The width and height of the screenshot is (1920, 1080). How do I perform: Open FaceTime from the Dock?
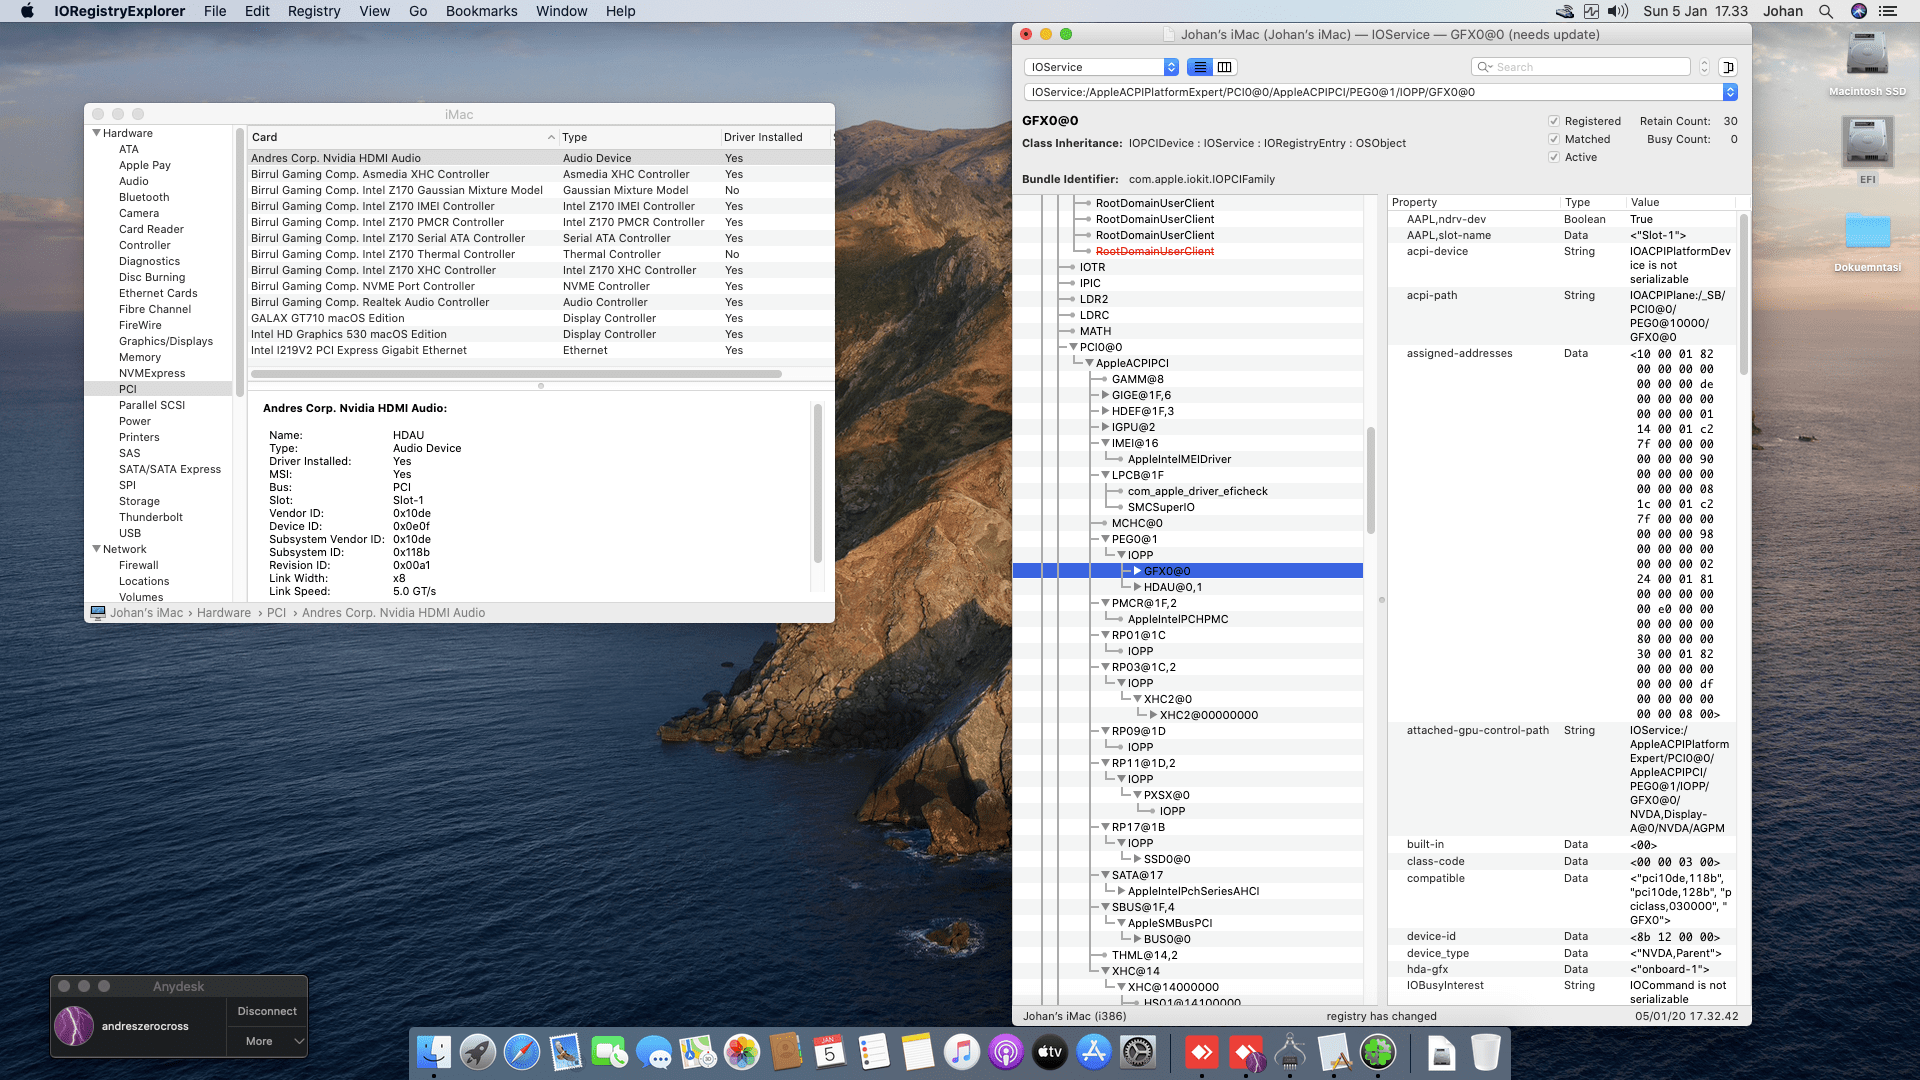tap(610, 1052)
